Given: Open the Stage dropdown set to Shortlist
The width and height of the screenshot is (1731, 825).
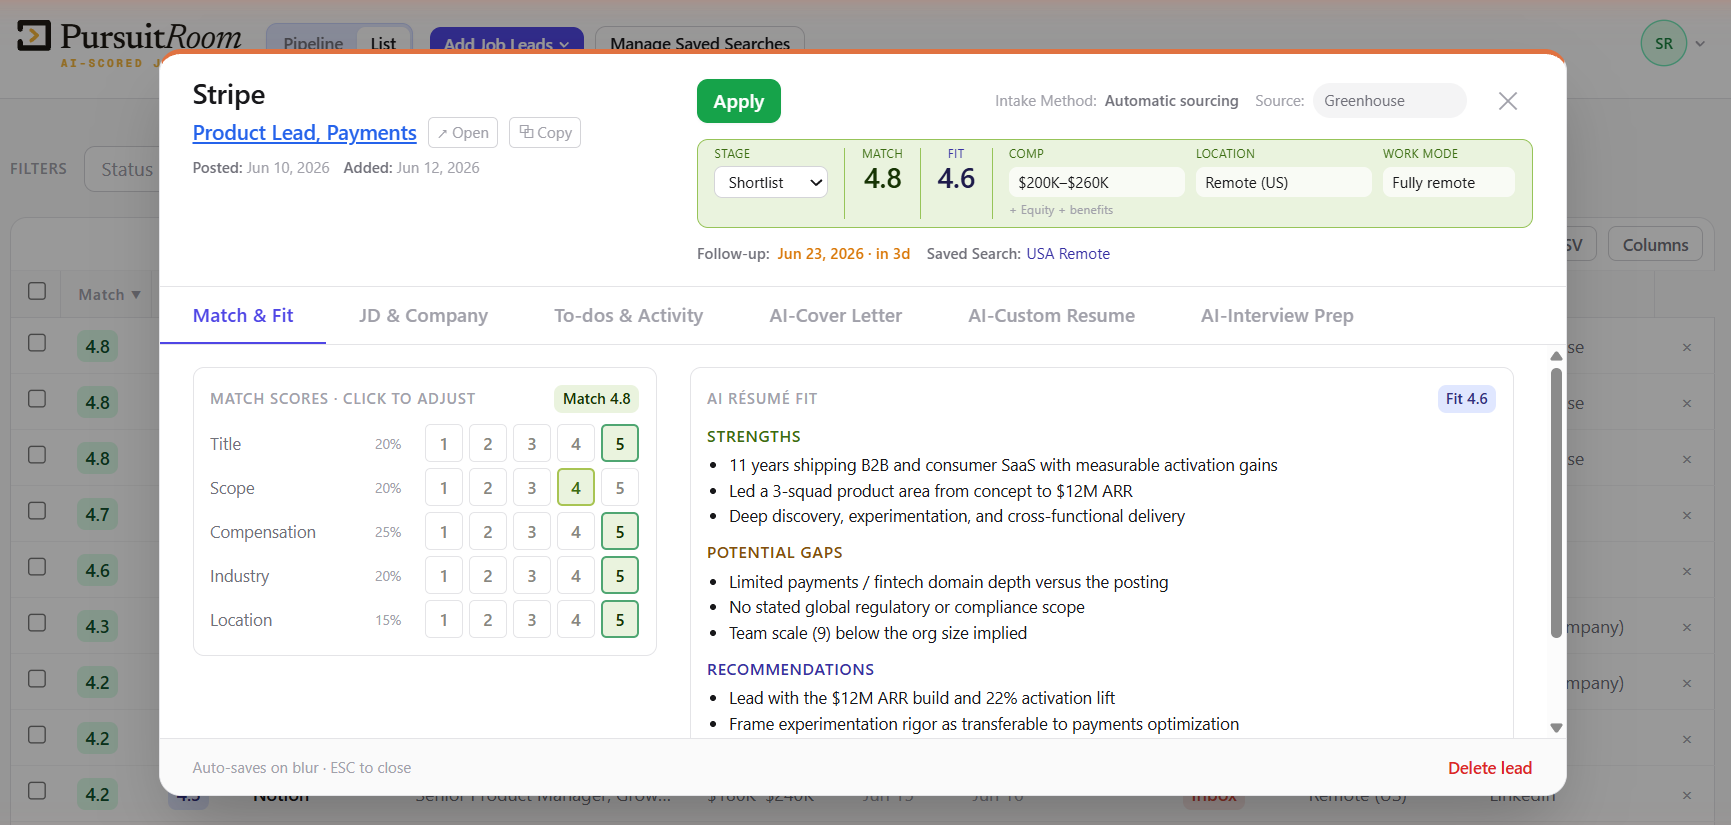Looking at the screenshot, I should (x=771, y=182).
